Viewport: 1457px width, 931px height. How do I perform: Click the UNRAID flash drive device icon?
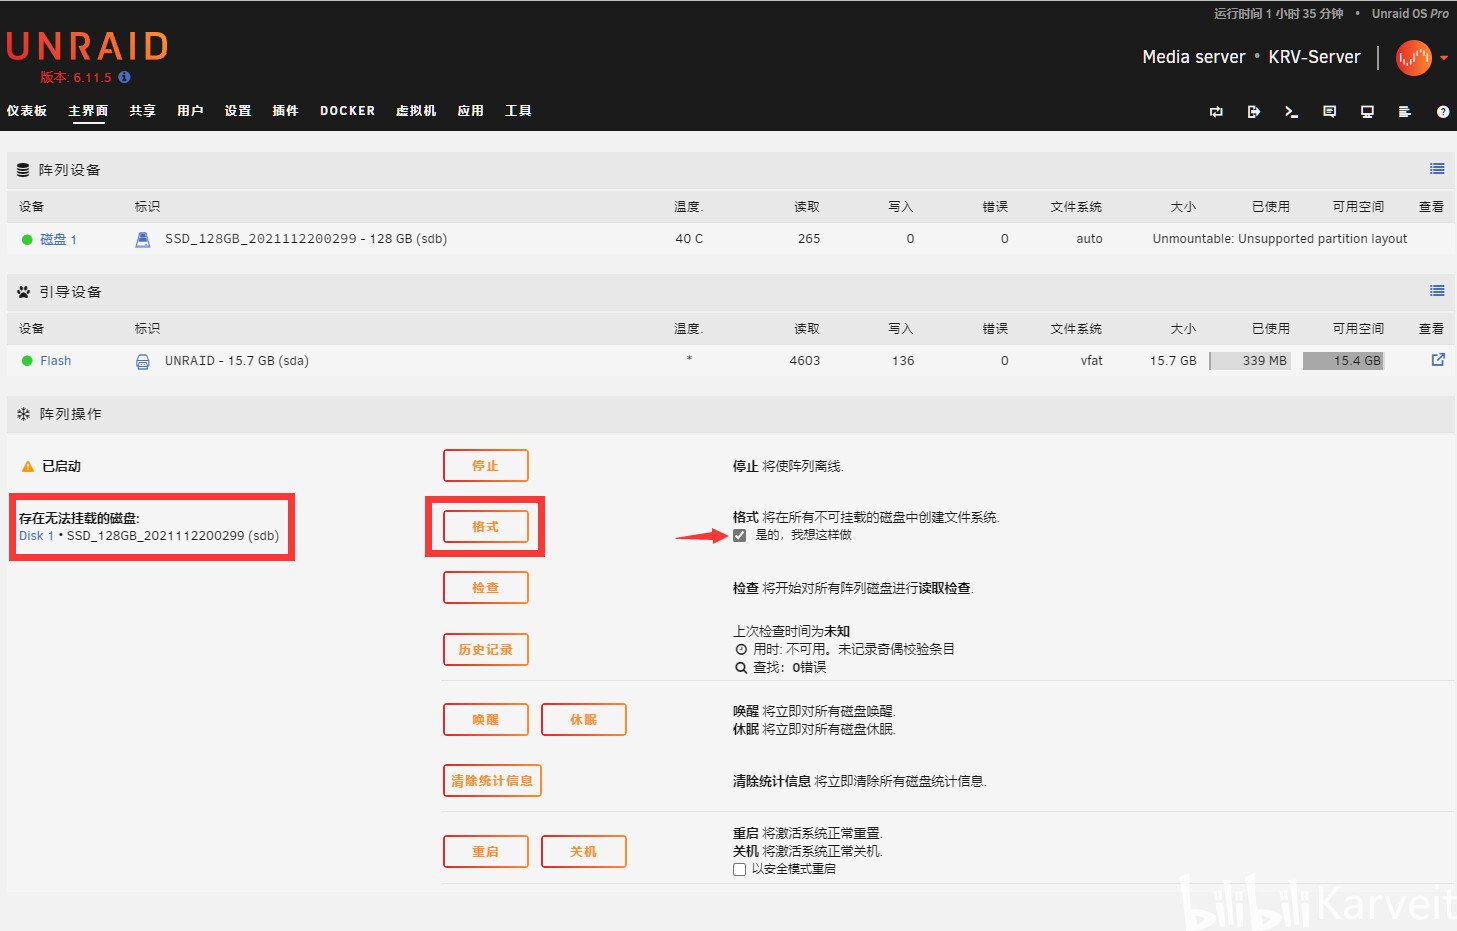(143, 361)
